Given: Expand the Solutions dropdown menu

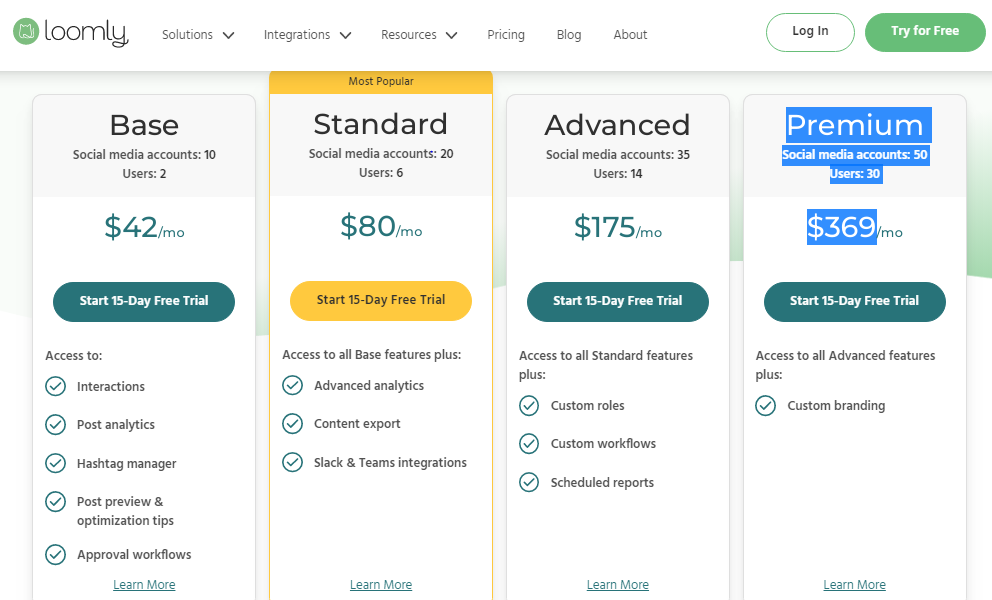Looking at the screenshot, I should tap(197, 34).
